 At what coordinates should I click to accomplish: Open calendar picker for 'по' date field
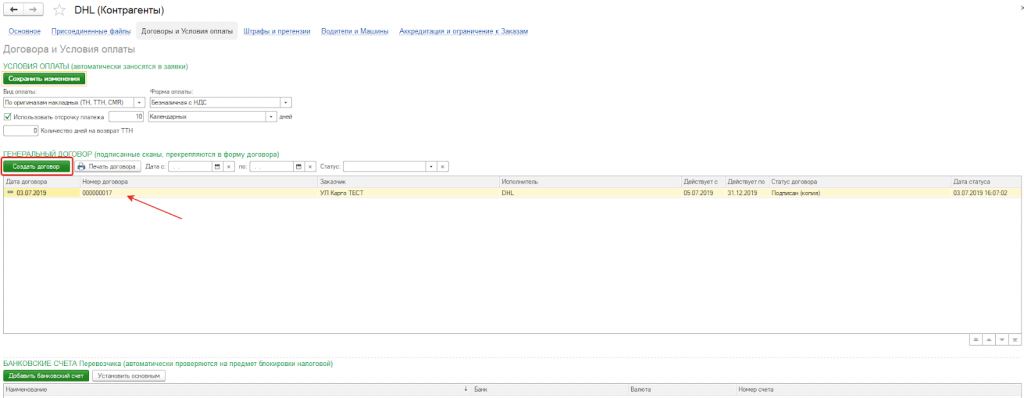(298, 167)
